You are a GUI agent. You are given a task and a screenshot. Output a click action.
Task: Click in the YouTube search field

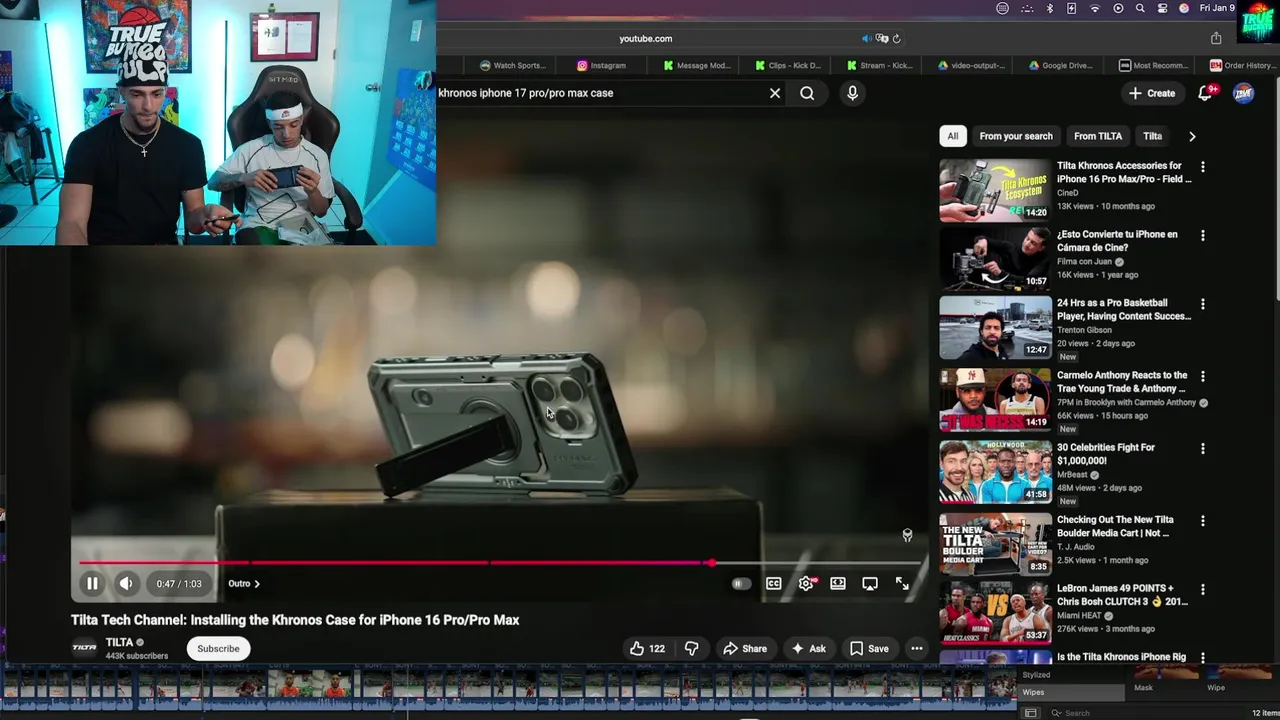pos(598,93)
